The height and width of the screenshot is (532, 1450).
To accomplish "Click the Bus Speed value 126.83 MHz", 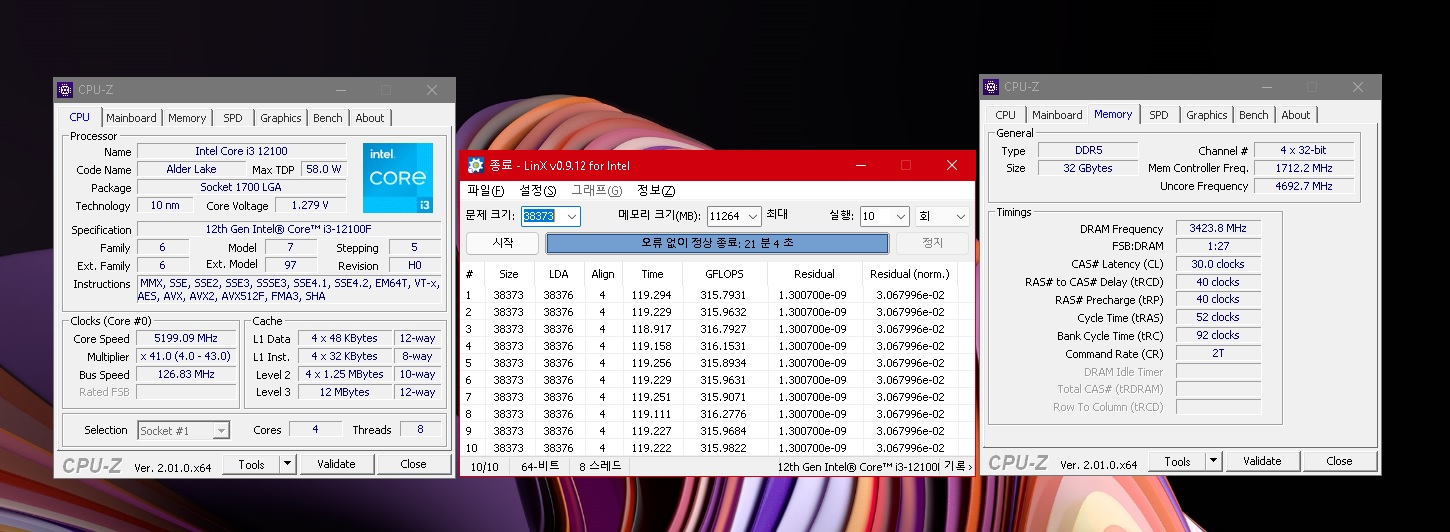I will 187,375.
